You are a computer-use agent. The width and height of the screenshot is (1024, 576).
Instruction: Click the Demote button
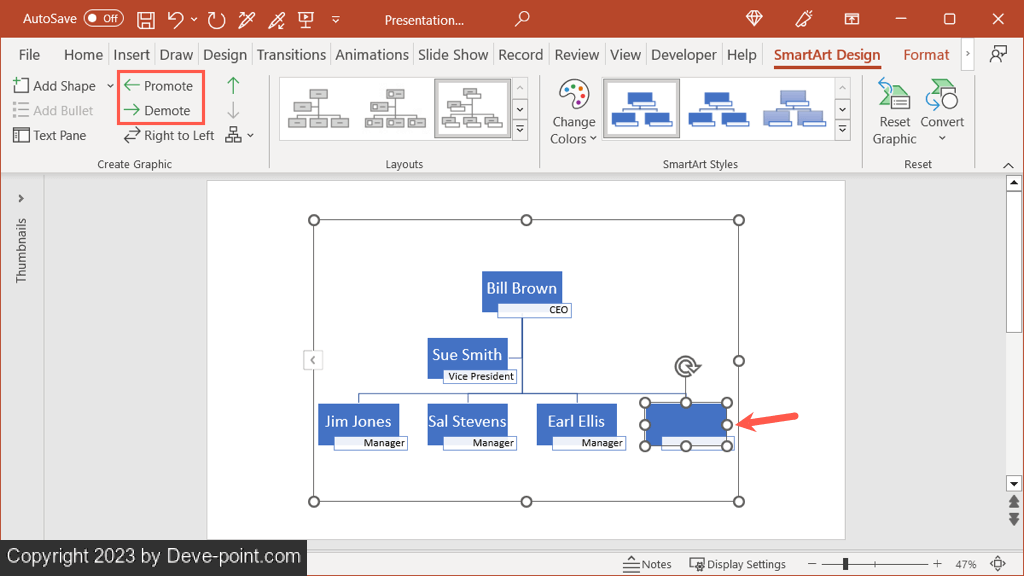157,110
